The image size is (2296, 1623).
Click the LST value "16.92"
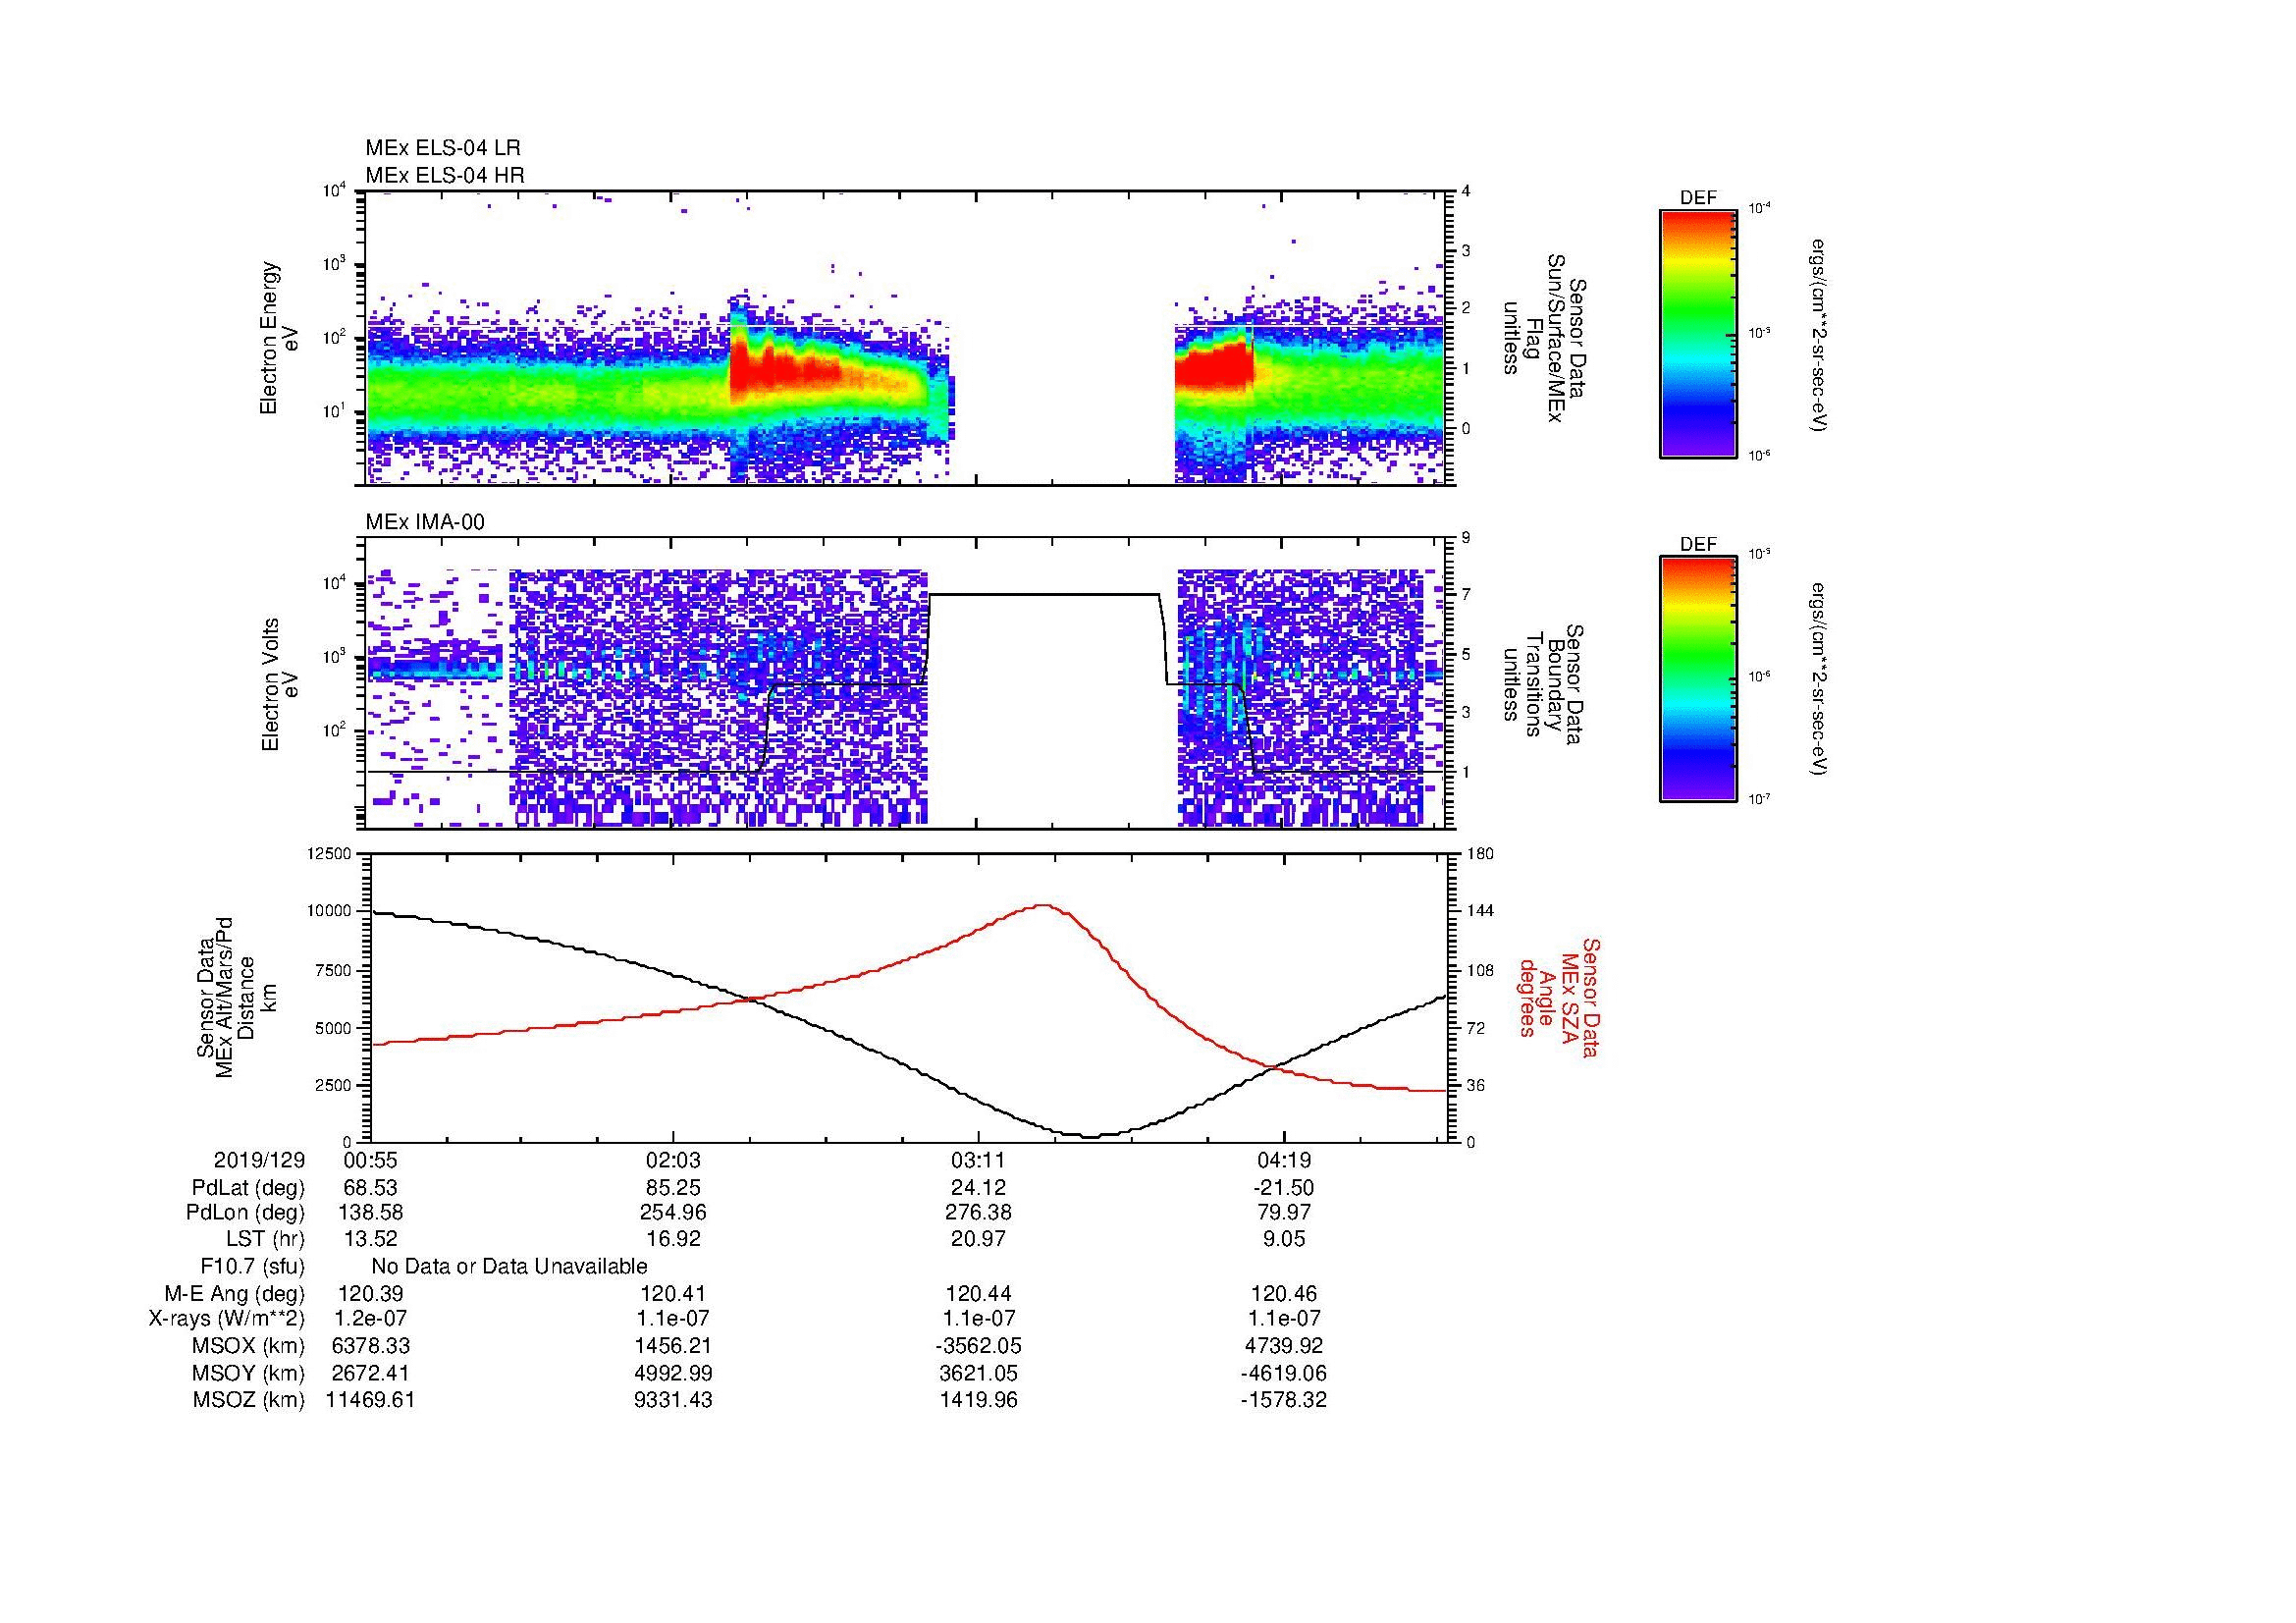(x=674, y=1239)
